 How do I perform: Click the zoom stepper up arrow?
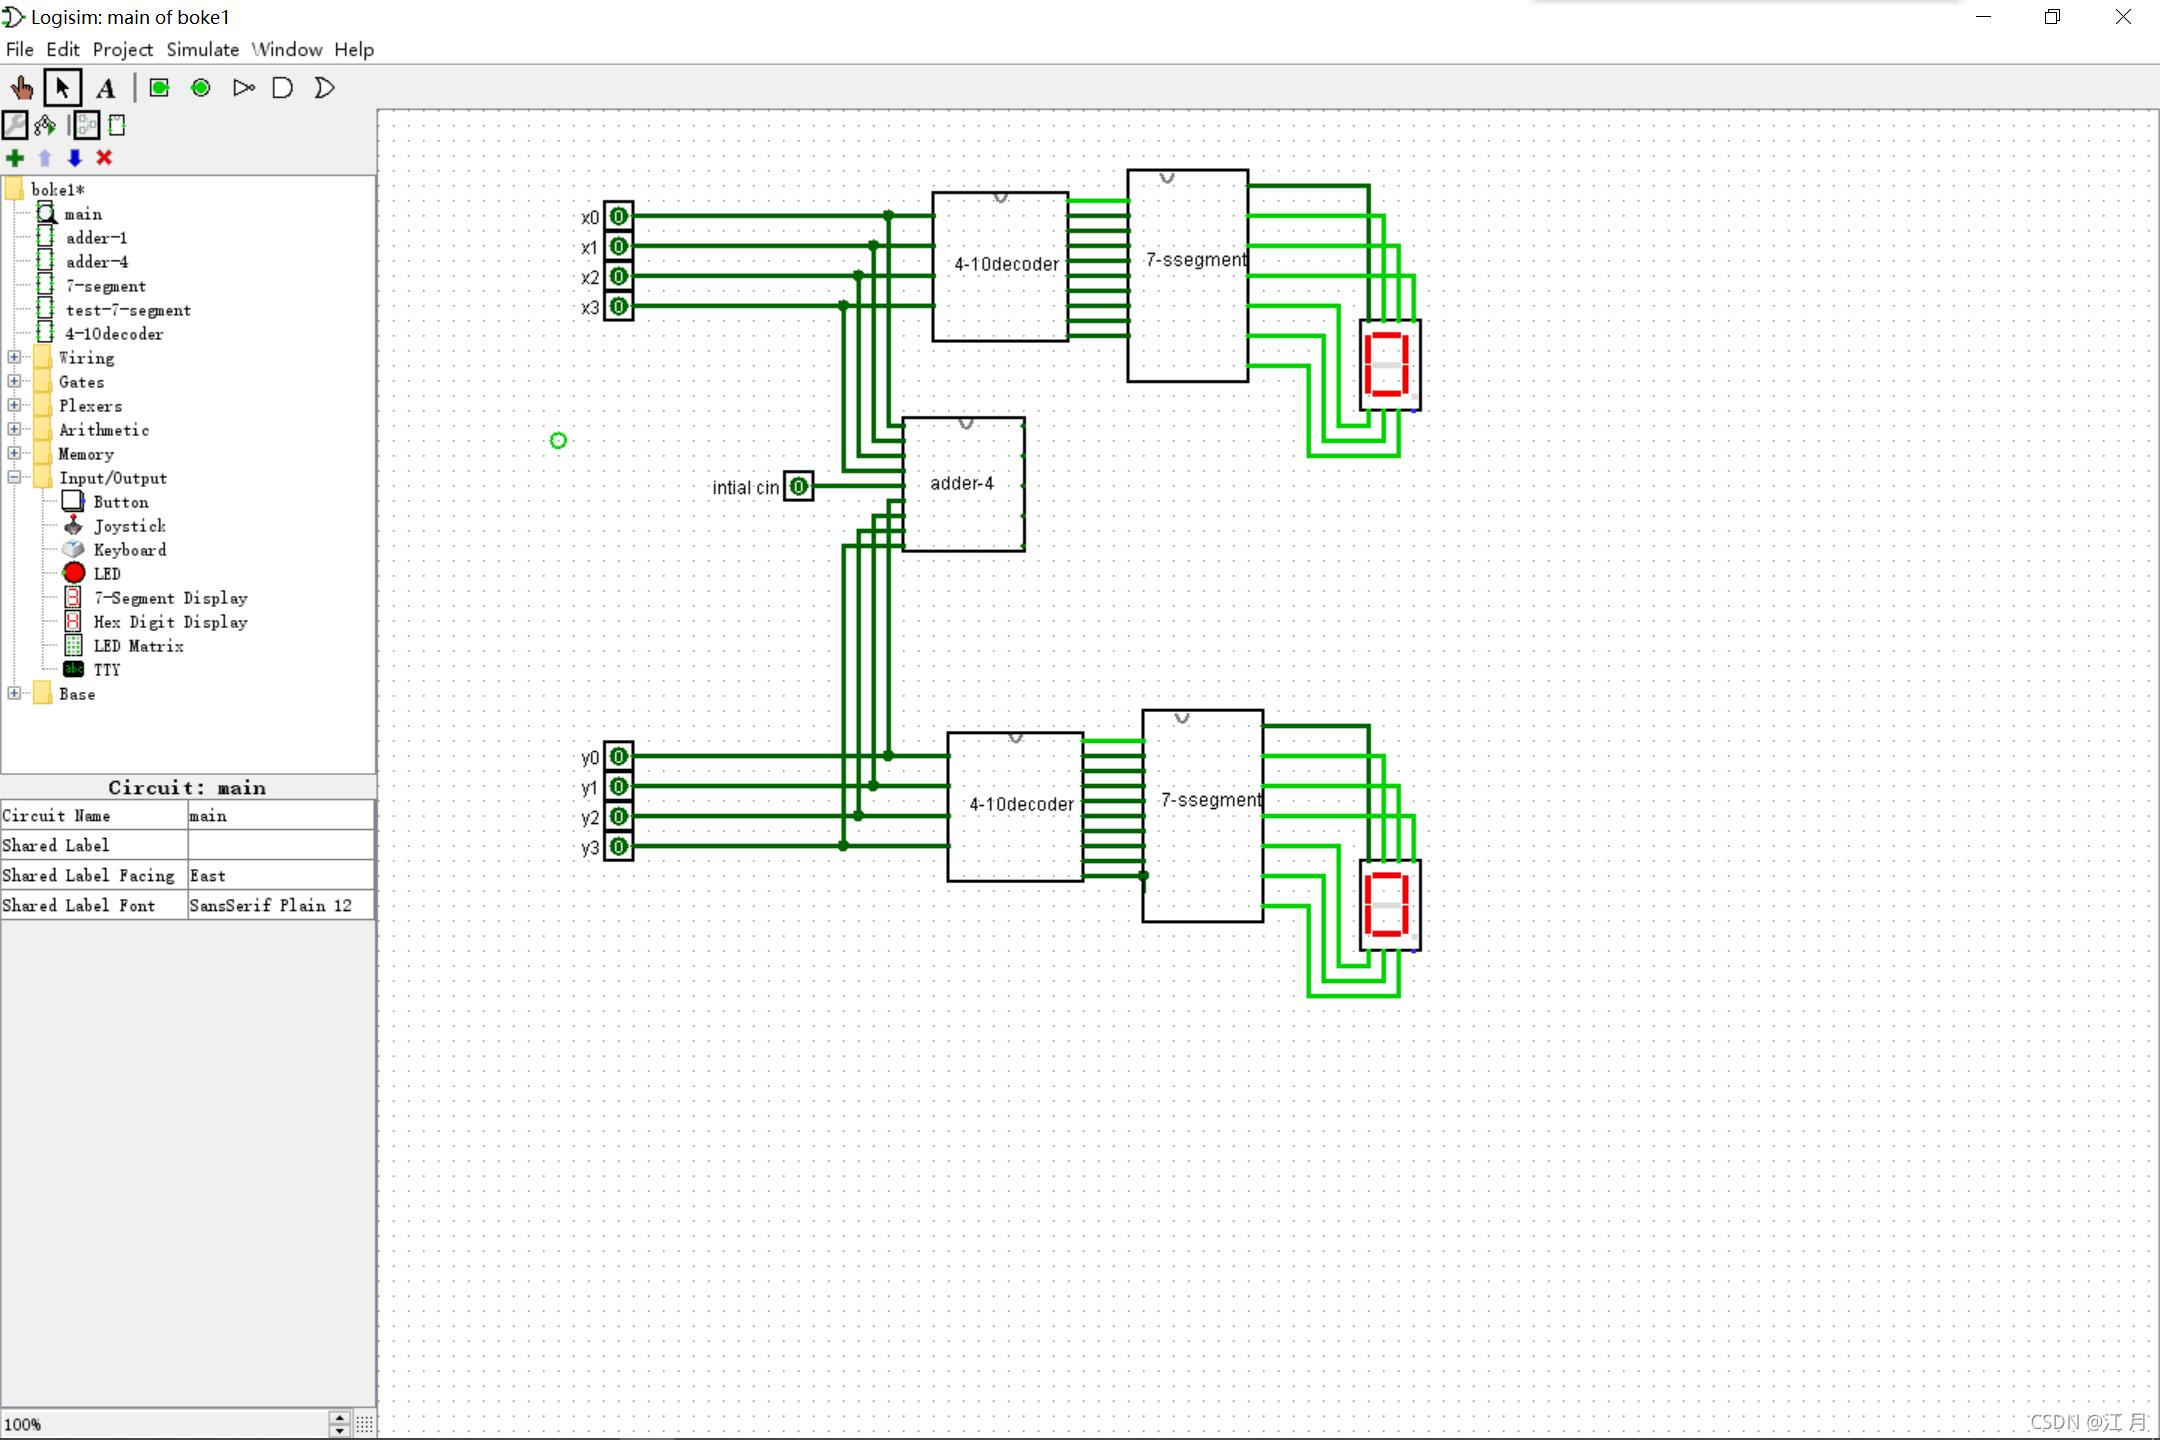(x=340, y=1417)
